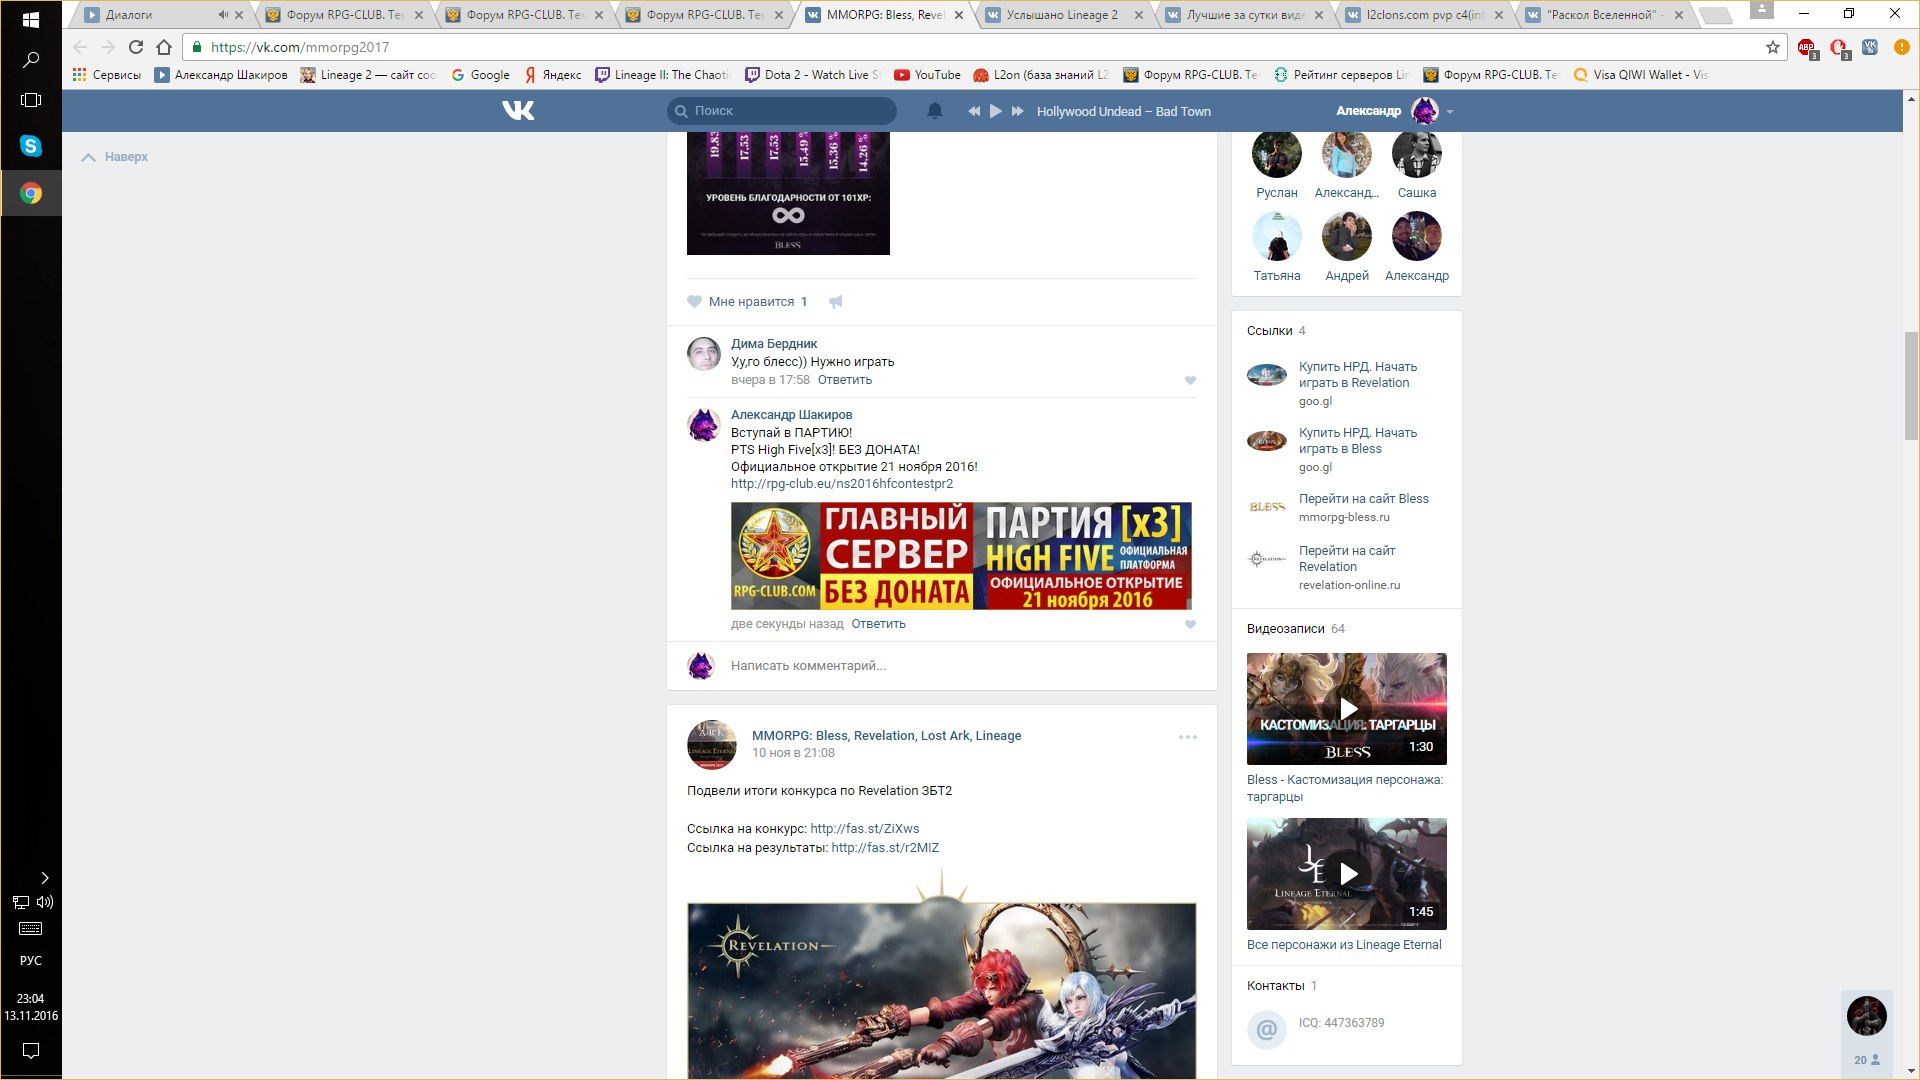Skip to next audio track
The image size is (1920, 1080).
click(1017, 111)
